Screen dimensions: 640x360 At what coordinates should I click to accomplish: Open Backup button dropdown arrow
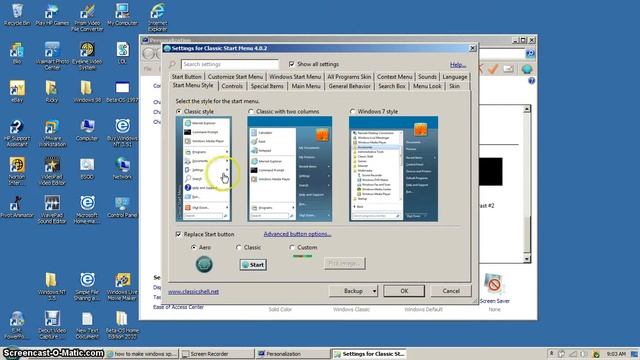point(374,291)
